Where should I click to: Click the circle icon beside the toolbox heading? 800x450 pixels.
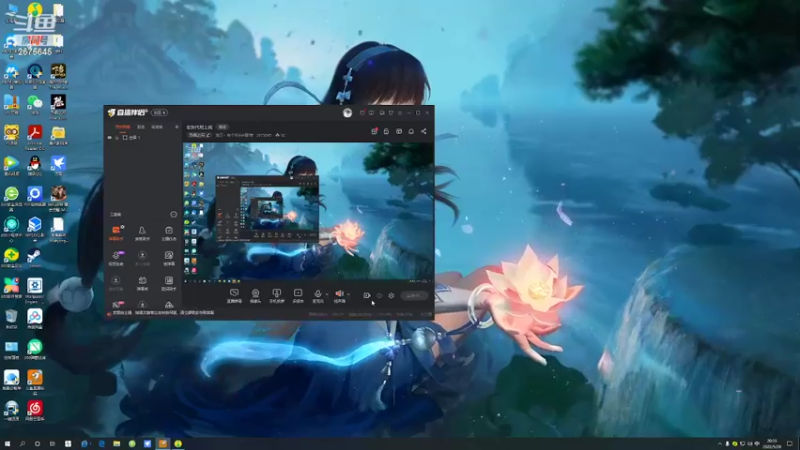click(173, 214)
